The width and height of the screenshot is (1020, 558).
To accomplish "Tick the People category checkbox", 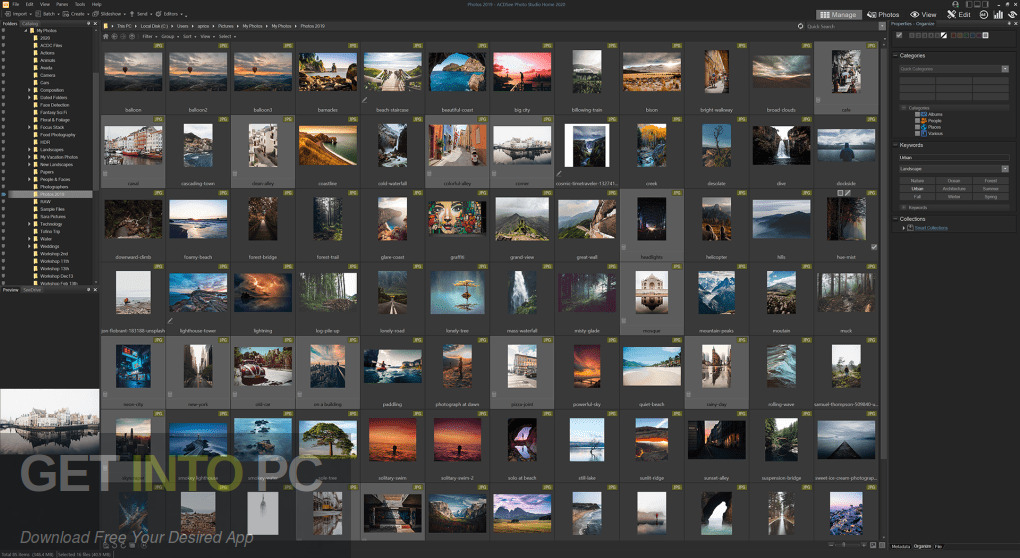I will 917,120.
